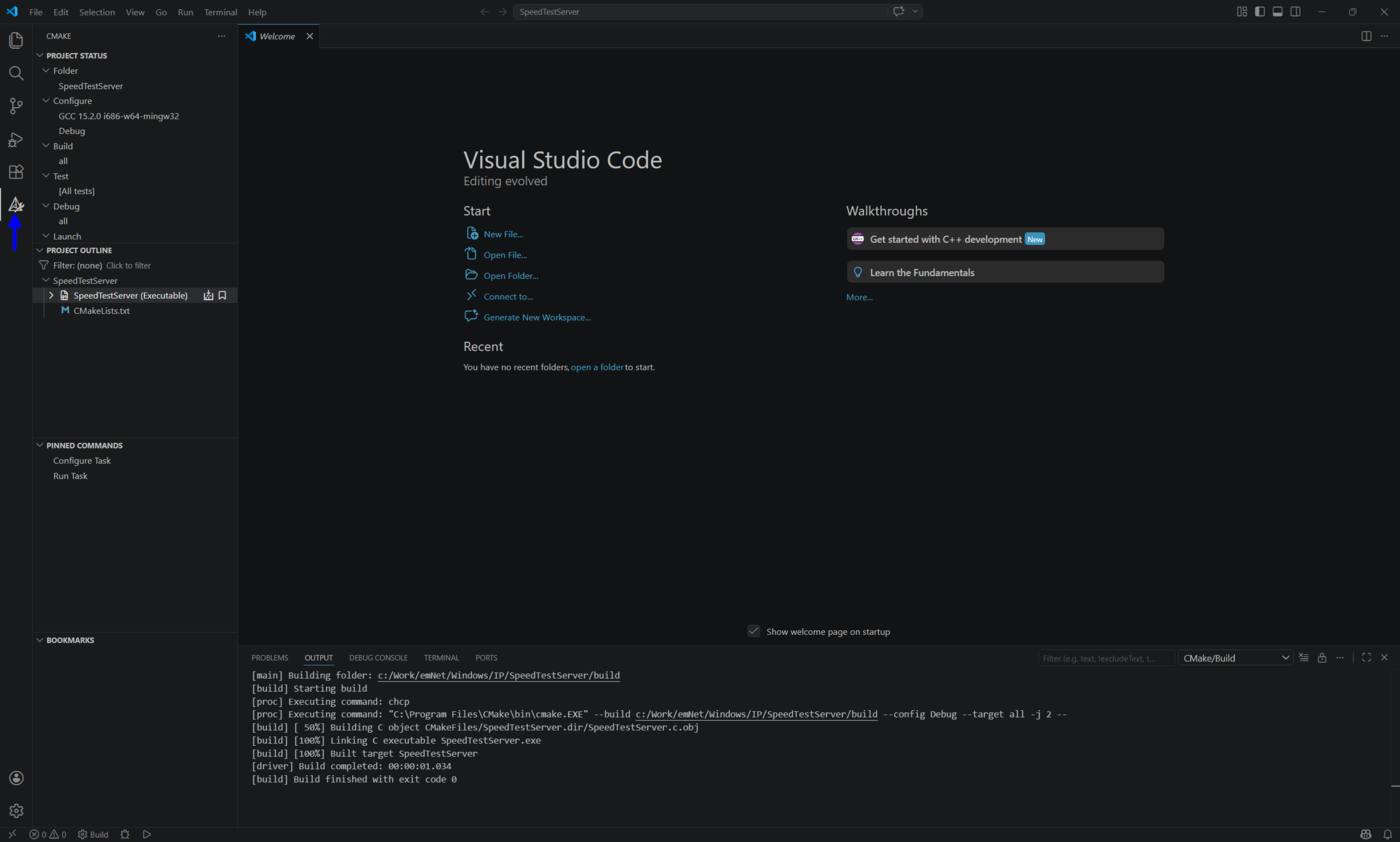
Task: Uncheck Show welcome page on startup
Action: pos(754,631)
